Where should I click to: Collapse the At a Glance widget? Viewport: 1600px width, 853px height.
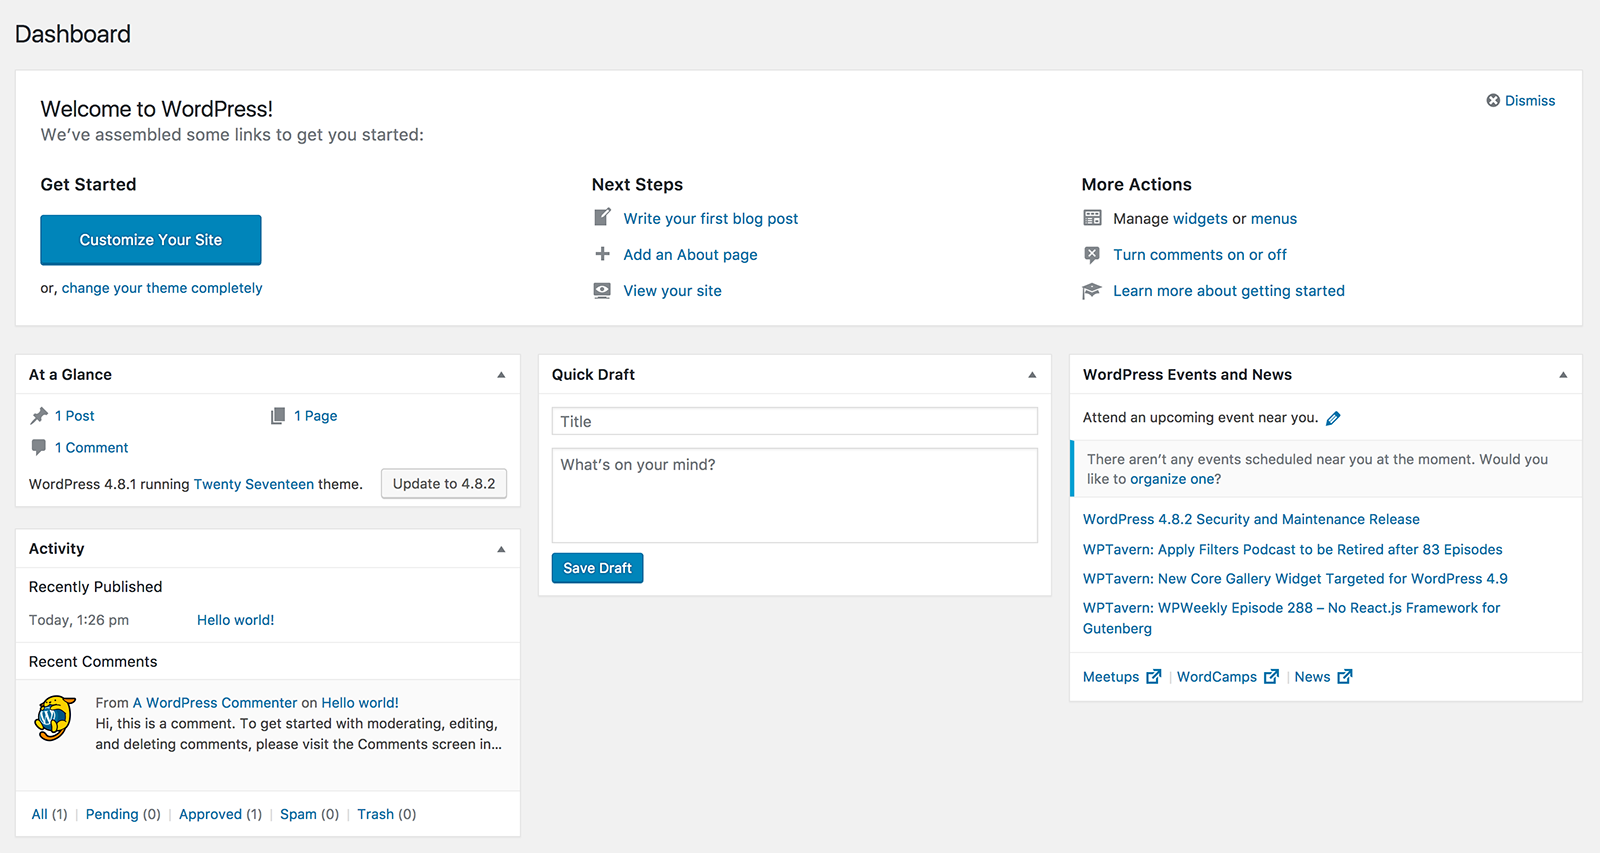(x=501, y=375)
